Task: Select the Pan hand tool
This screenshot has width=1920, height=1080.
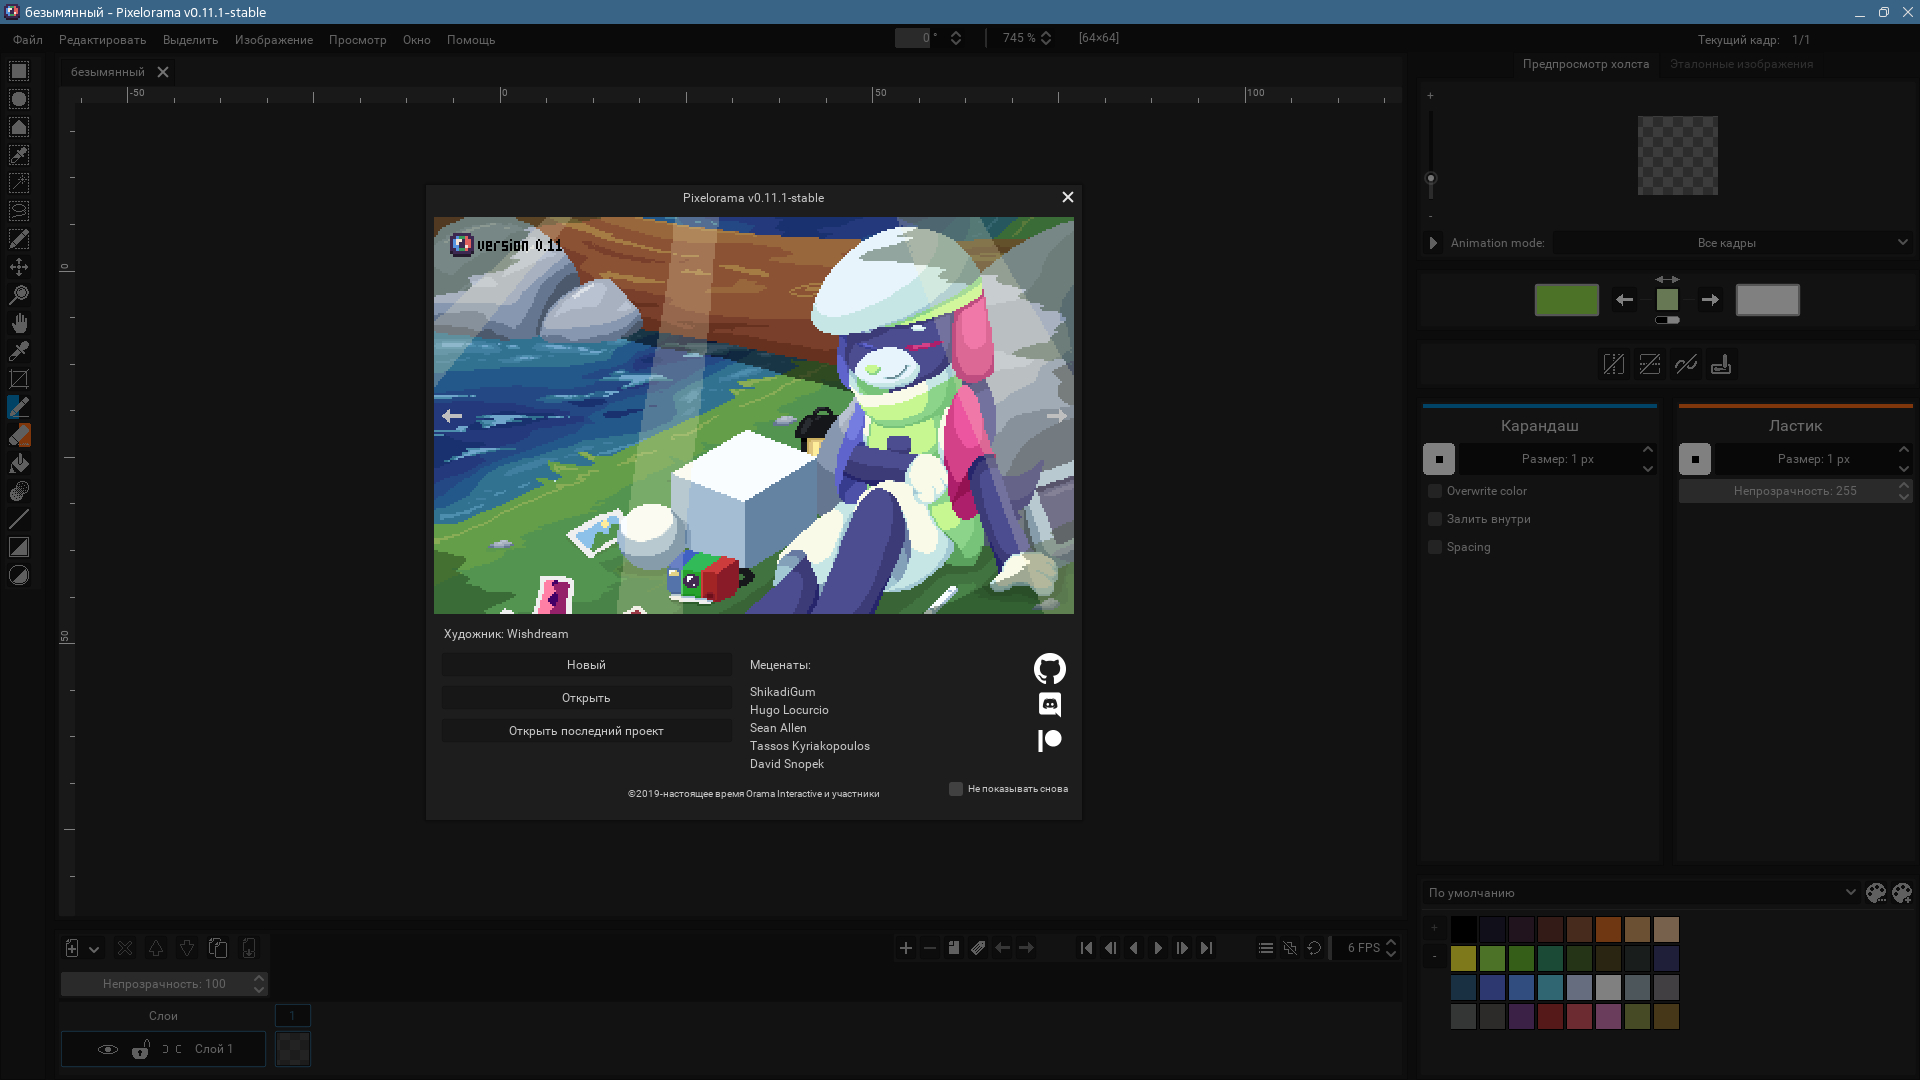Action: click(x=19, y=323)
